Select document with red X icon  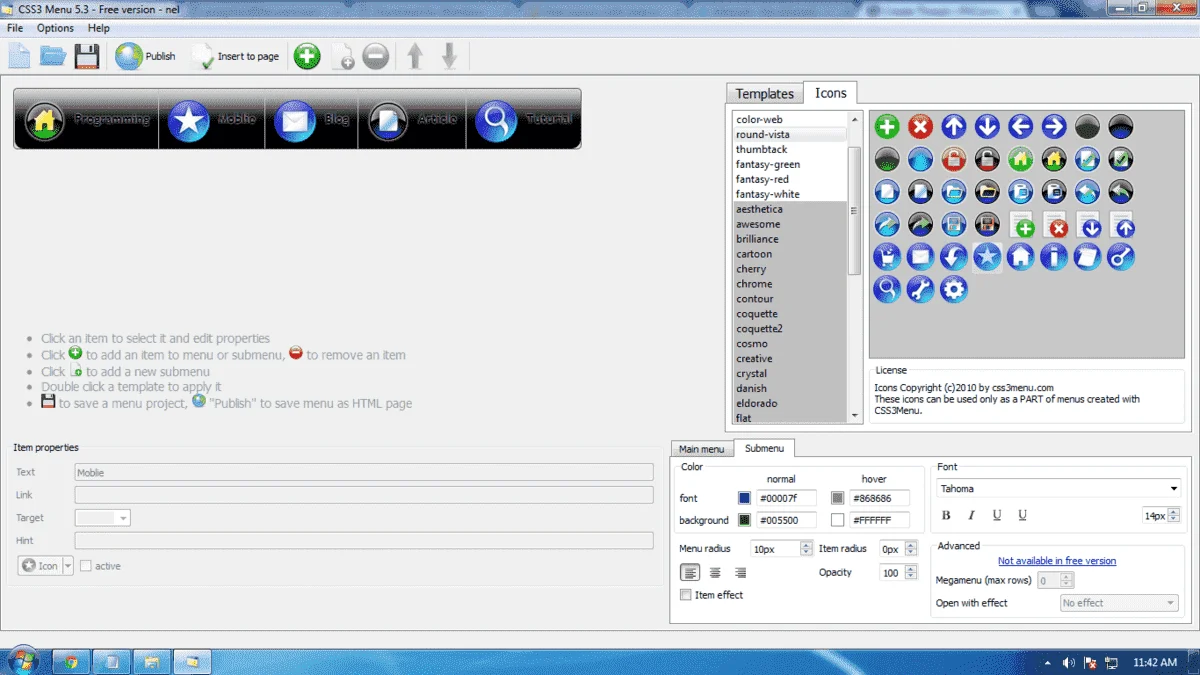1054,224
